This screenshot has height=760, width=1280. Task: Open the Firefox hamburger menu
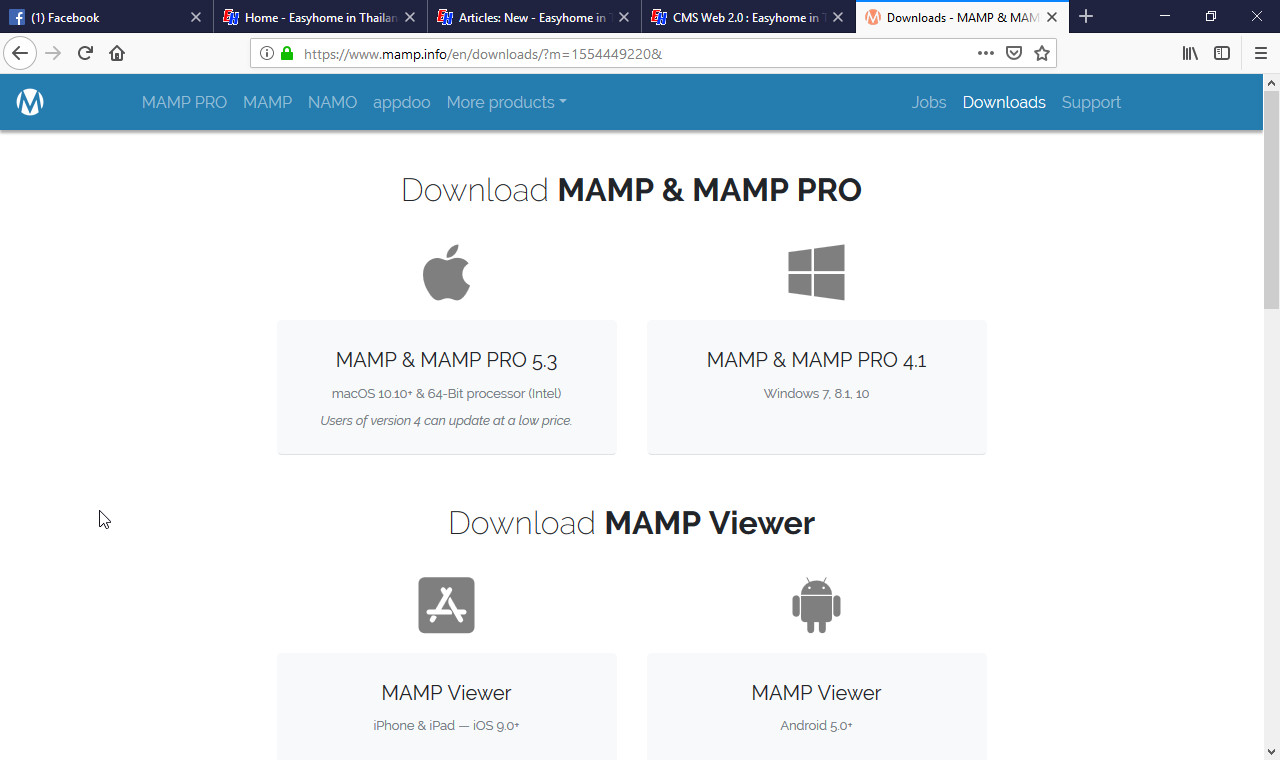click(x=1259, y=53)
